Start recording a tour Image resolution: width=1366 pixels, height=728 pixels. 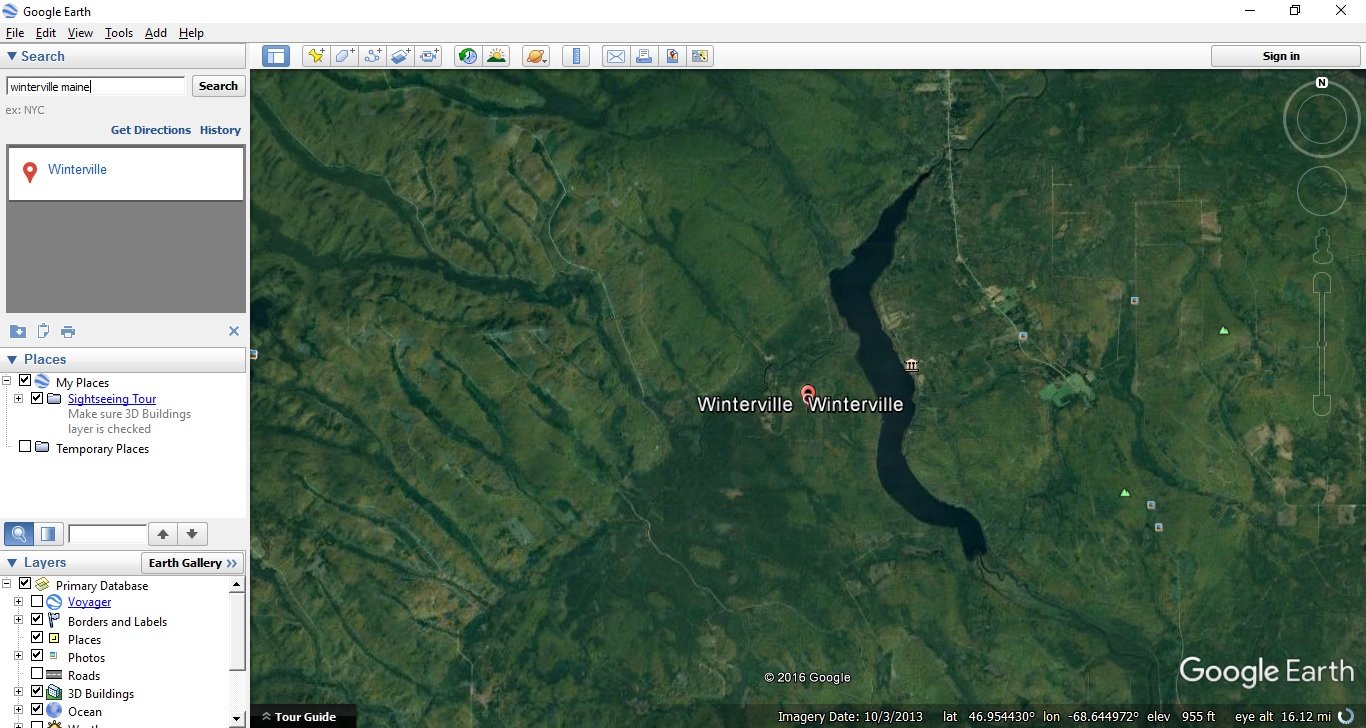click(430, 56)
